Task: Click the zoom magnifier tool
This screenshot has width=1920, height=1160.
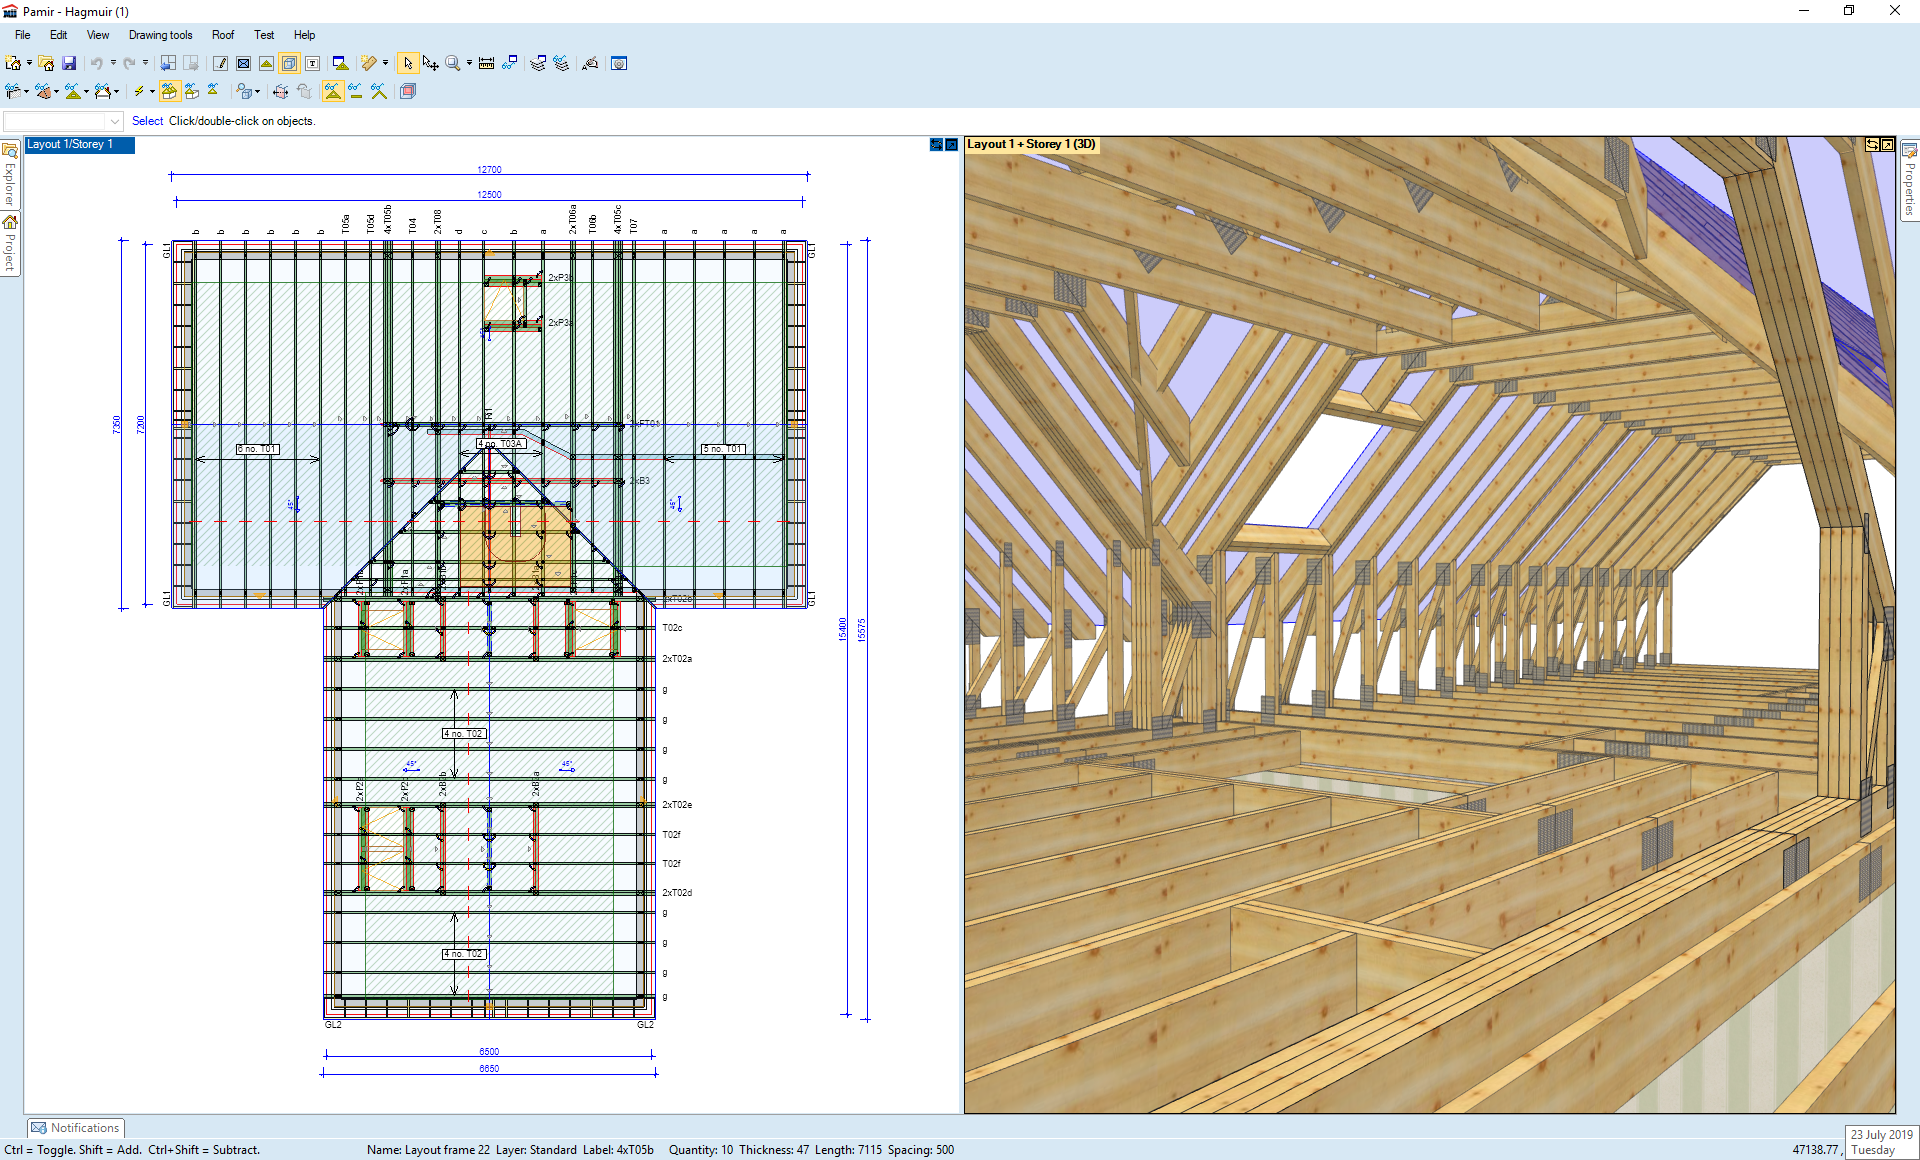Action: 453,63
